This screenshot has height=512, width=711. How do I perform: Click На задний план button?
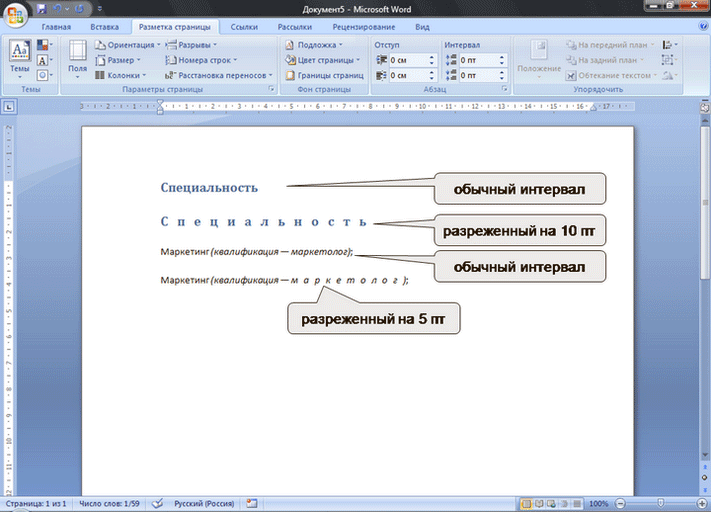(x=605, y=60)
